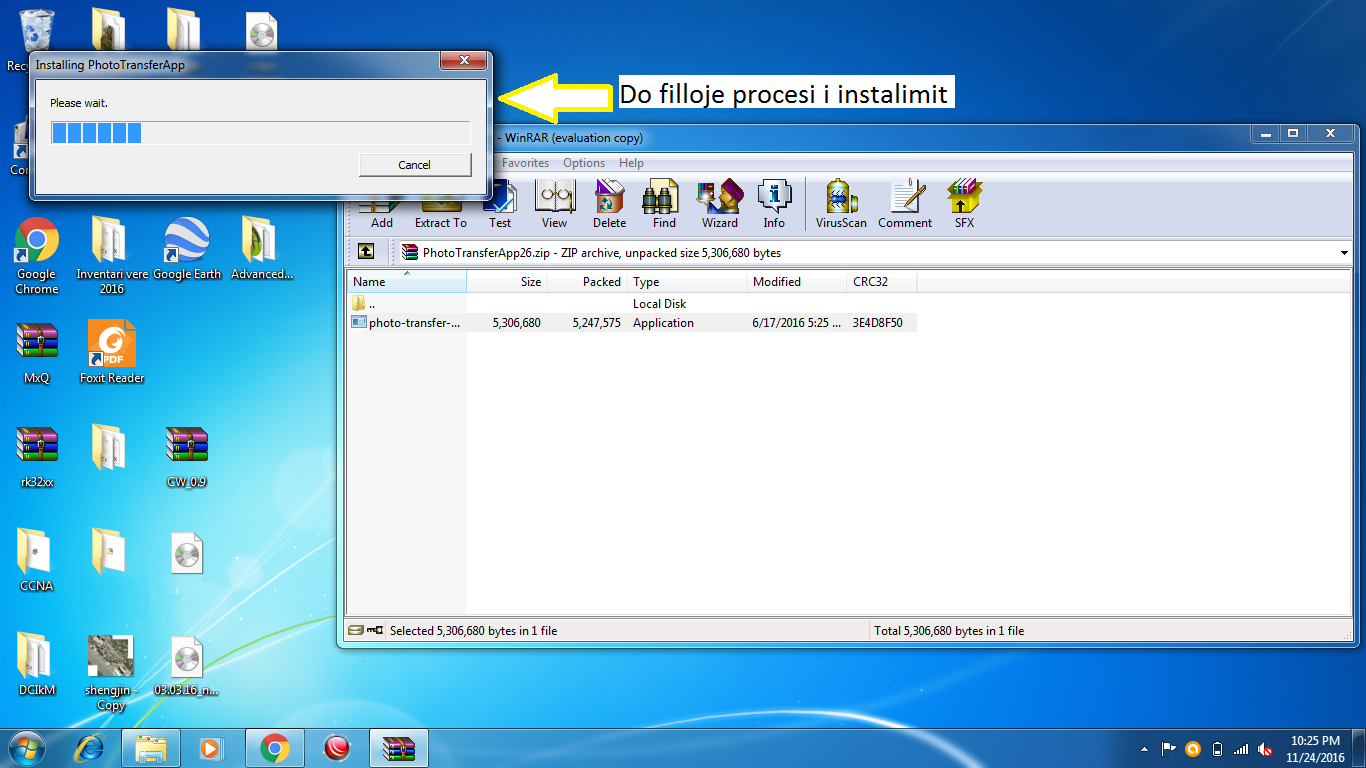Click the red sphere taskbar icon
Viewport: 1366px width, 768px height.
point(337,748)
